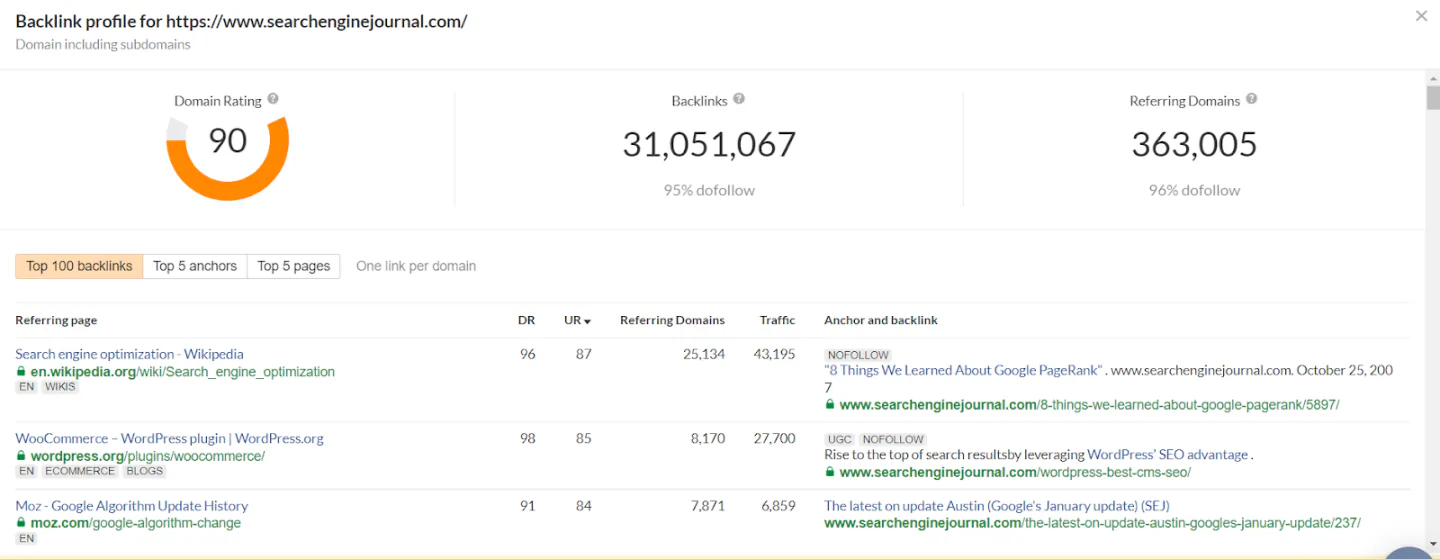Open Search engine optimization - Wikipedia link
The width and height of the screenshot is (1440, 559).
[x=129, y=354]
